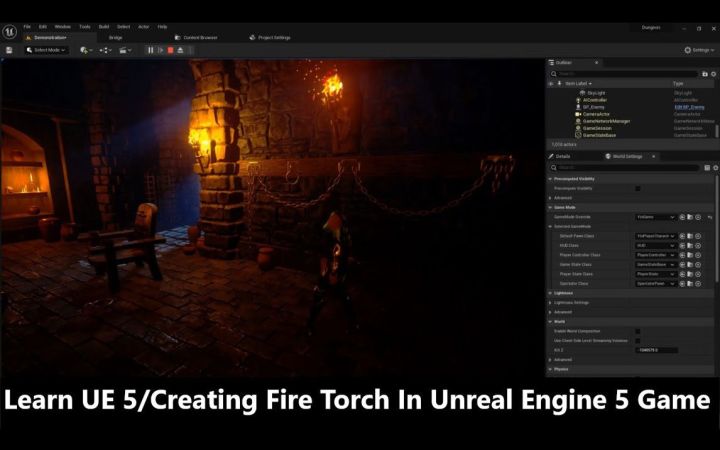
Task: Select GameStateBase in the Outliner
Action: (x=599, y=135)
